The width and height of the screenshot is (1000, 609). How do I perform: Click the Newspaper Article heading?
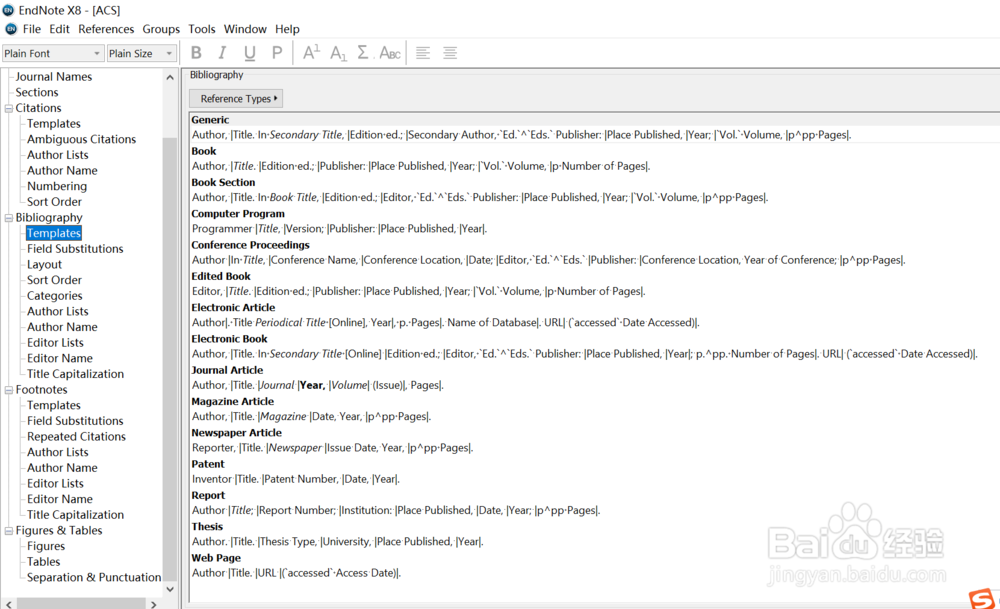(236, 433)
